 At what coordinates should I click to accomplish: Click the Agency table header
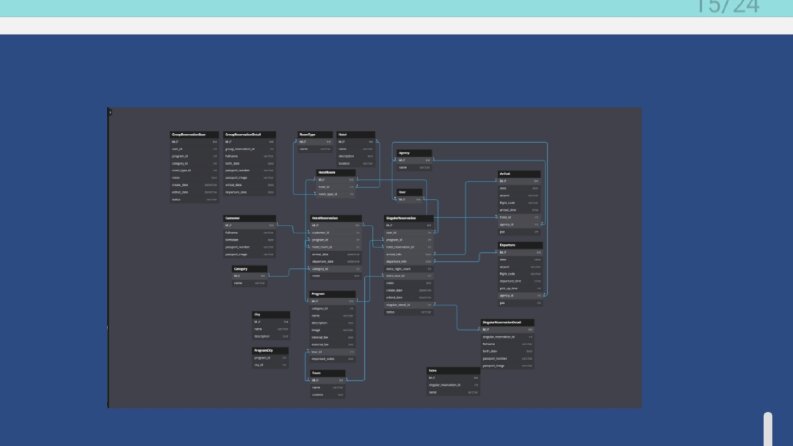(x=414, y=153)
